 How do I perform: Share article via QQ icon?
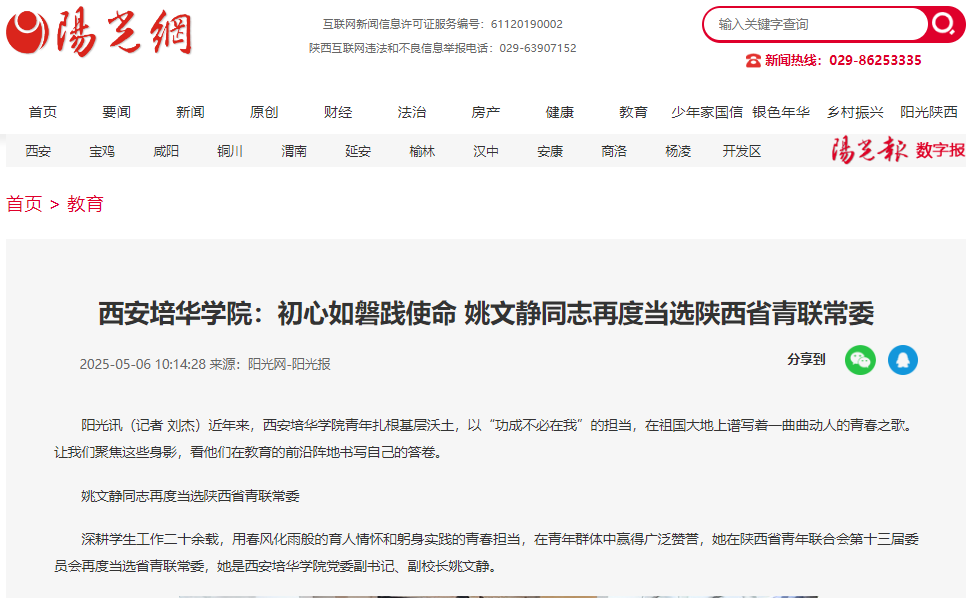click(902, 360)
